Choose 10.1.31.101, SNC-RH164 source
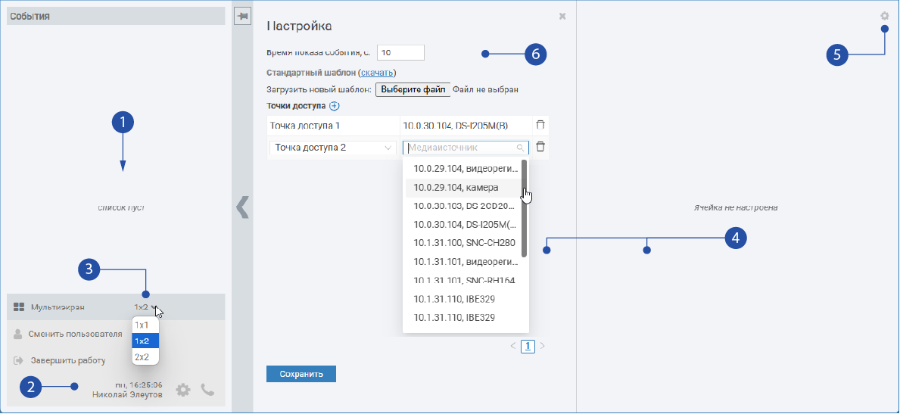The image size is (900, 414). pyautogui.click(x=463, y=280)
